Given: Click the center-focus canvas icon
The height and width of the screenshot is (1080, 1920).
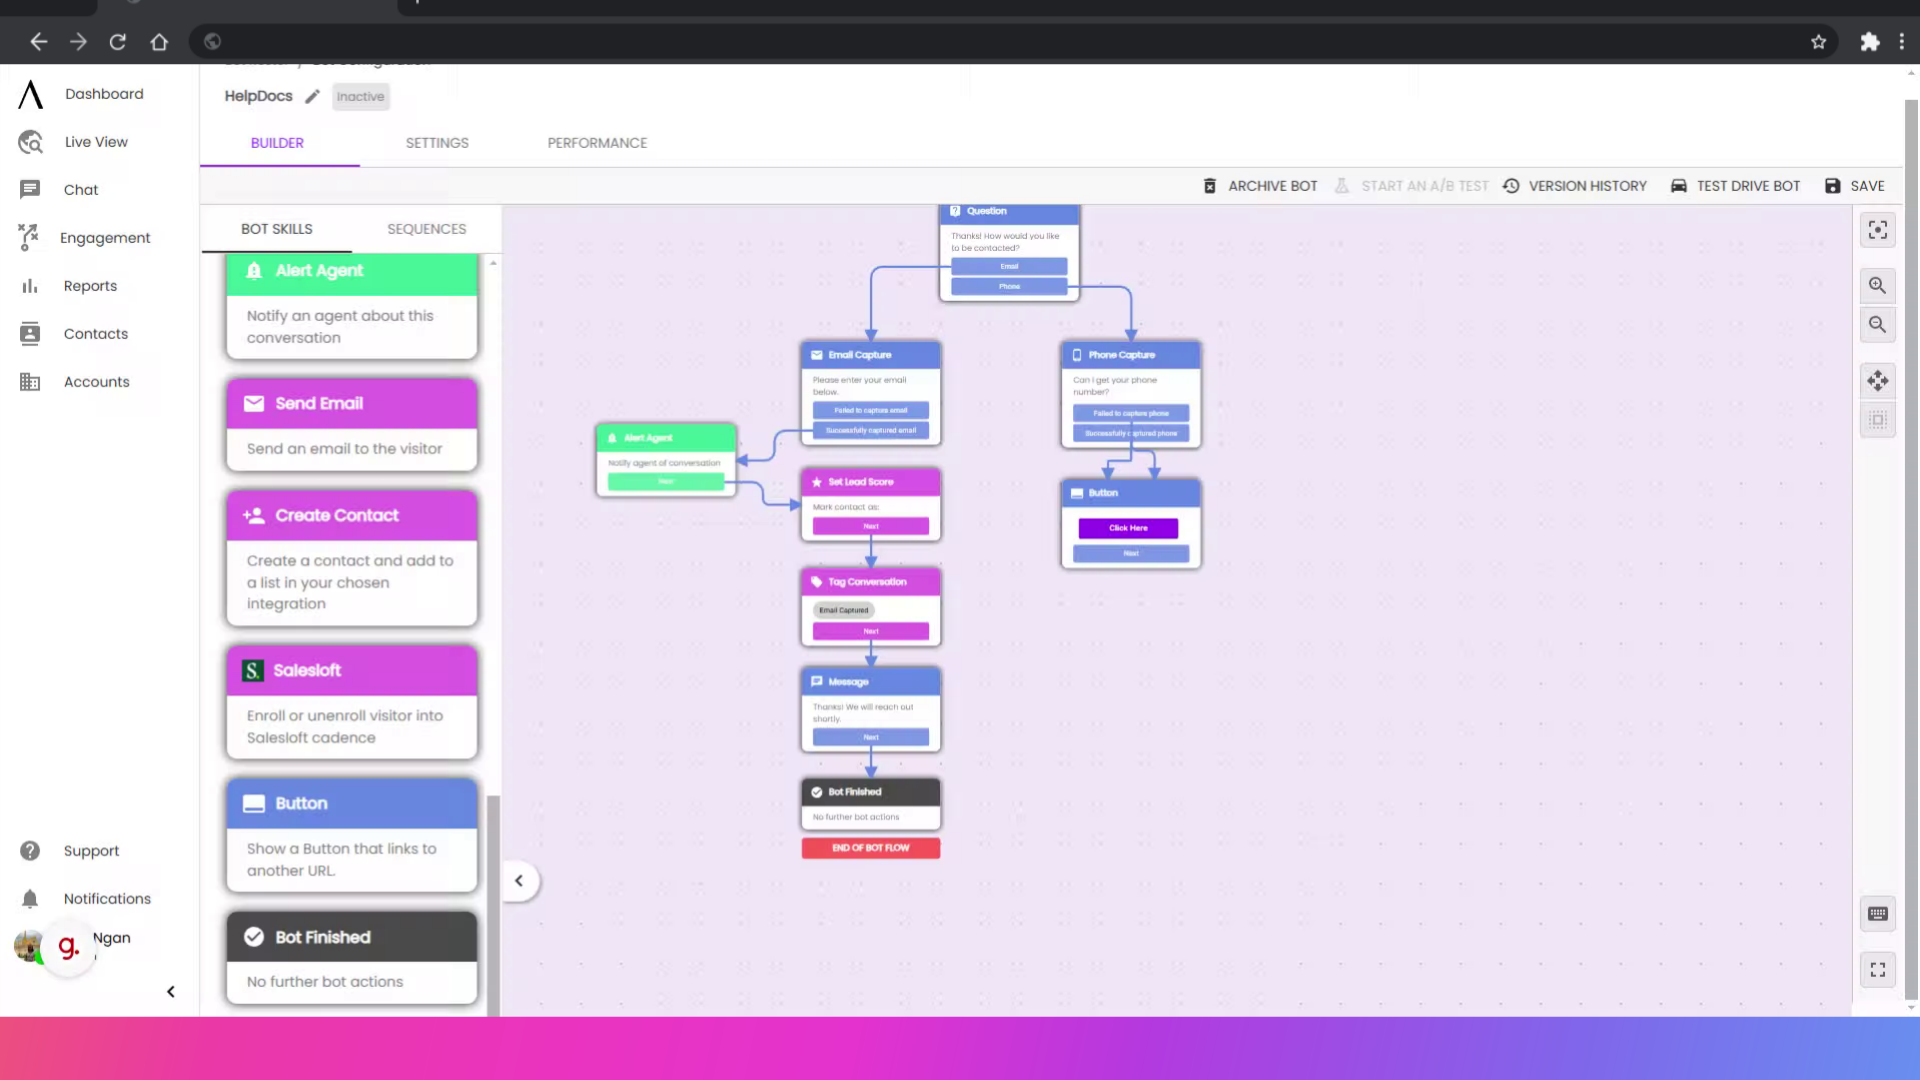Looking at the screenshot, I should (1877, 231).
